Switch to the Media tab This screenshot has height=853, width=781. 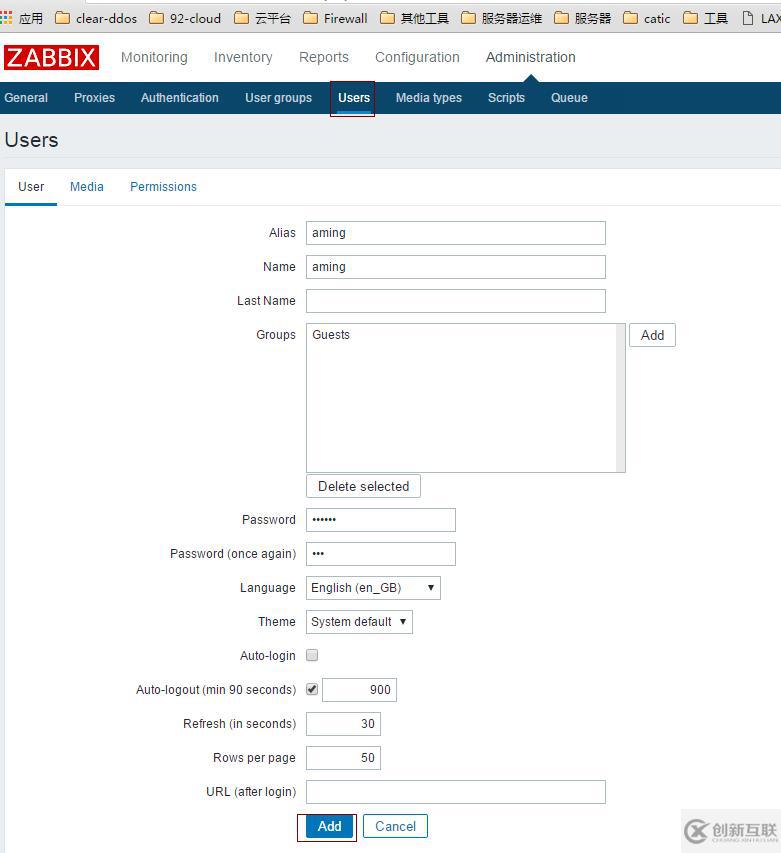click(x=86, y=187)
